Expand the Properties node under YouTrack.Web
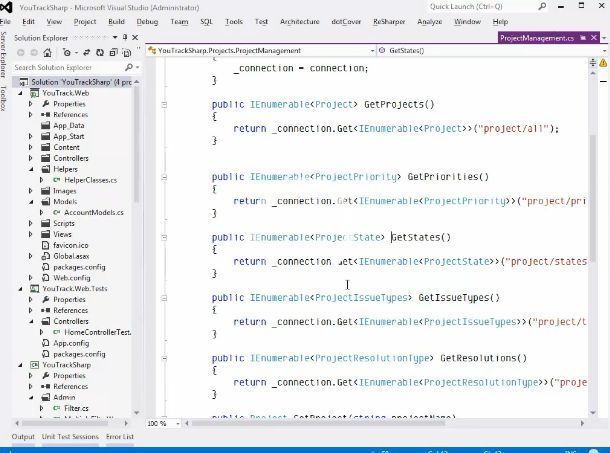 [31, 104]
